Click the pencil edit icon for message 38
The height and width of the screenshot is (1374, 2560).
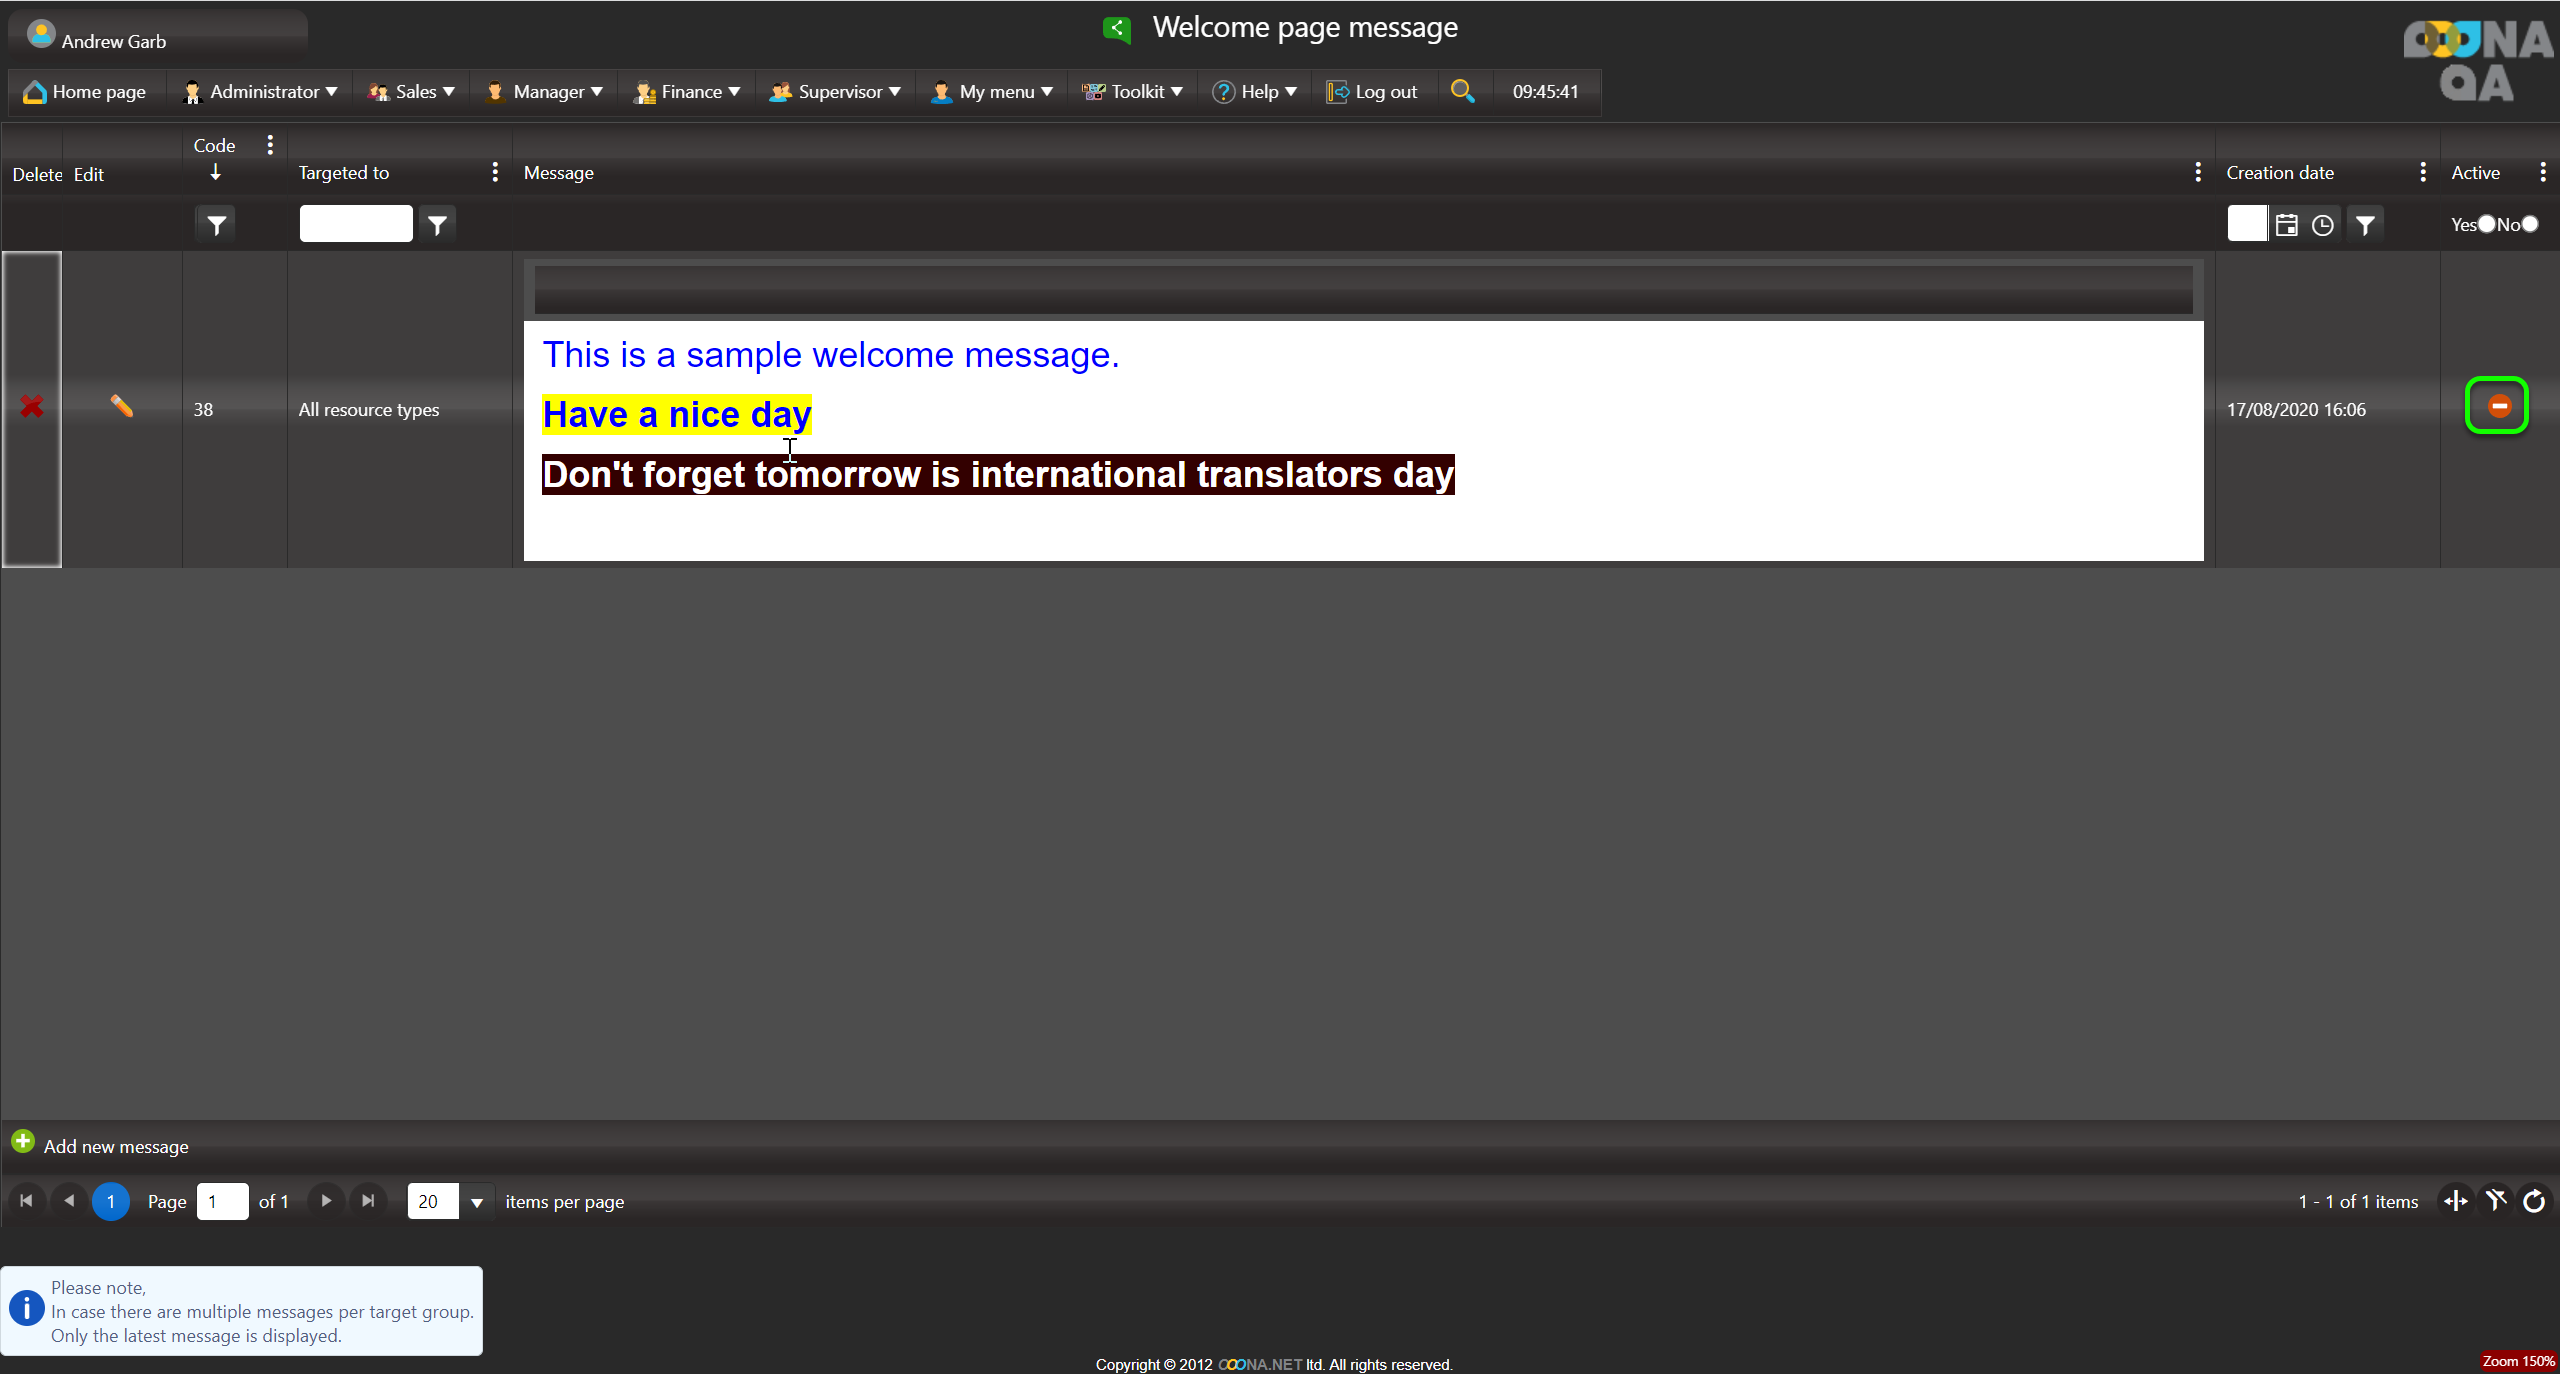click(121, 406)
